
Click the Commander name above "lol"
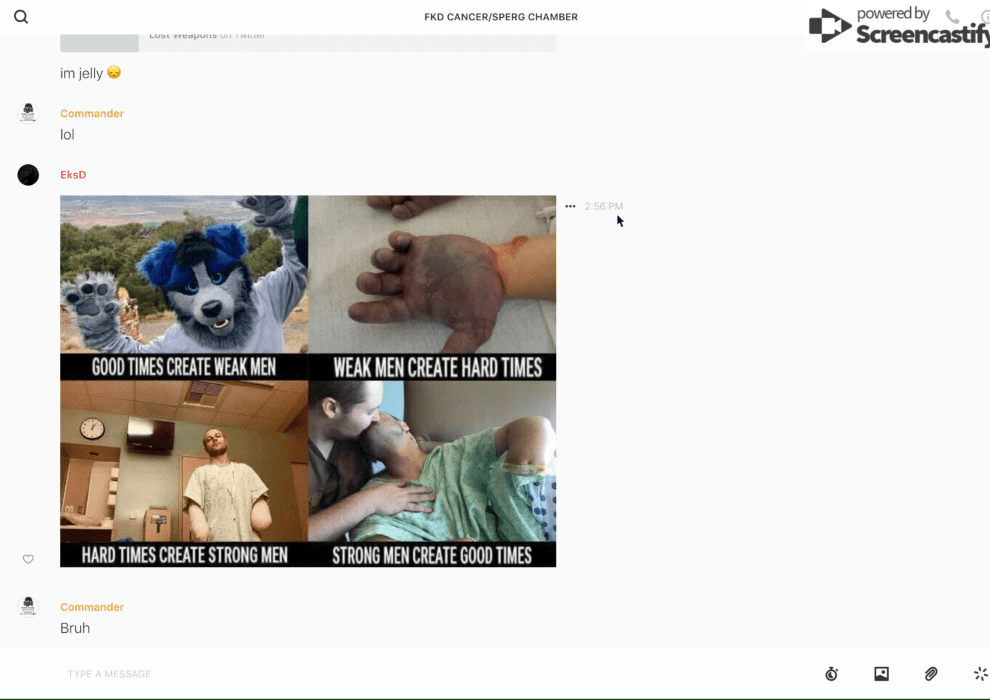point(92,114)
